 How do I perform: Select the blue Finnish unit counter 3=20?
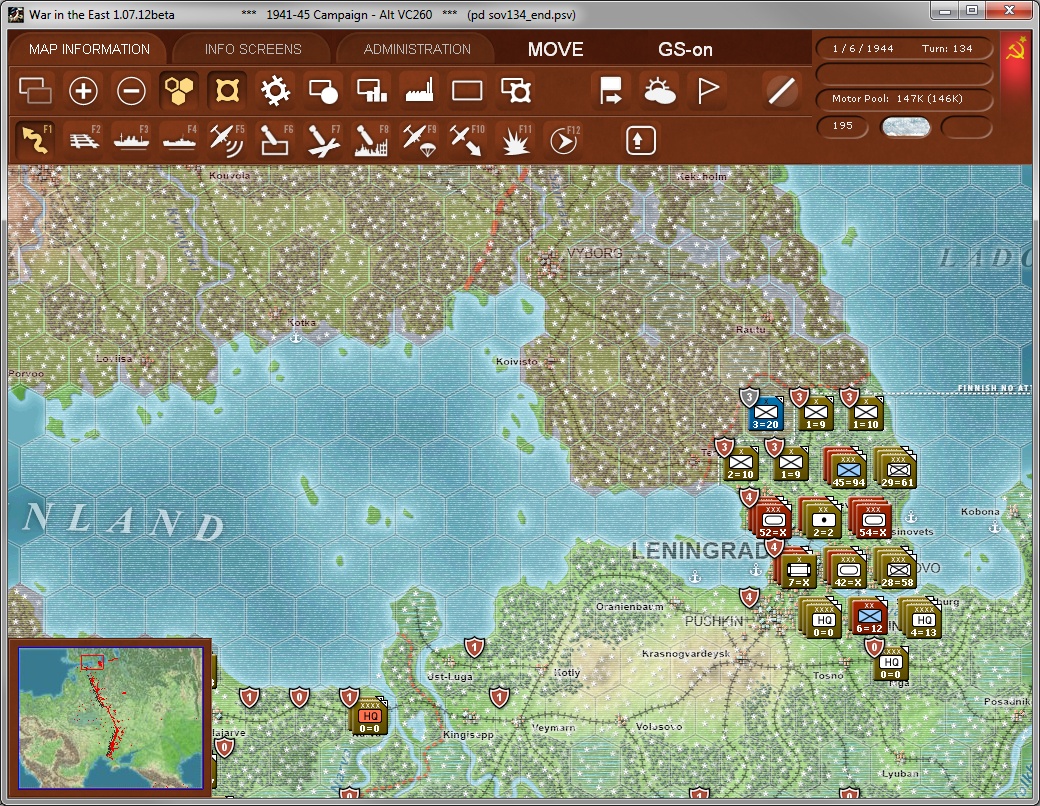point(766,414)
